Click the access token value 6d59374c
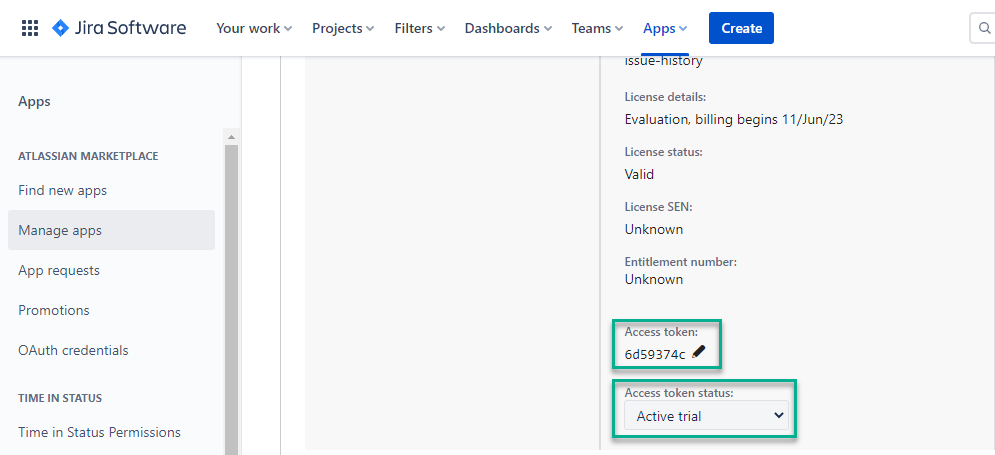 point(655,354)
